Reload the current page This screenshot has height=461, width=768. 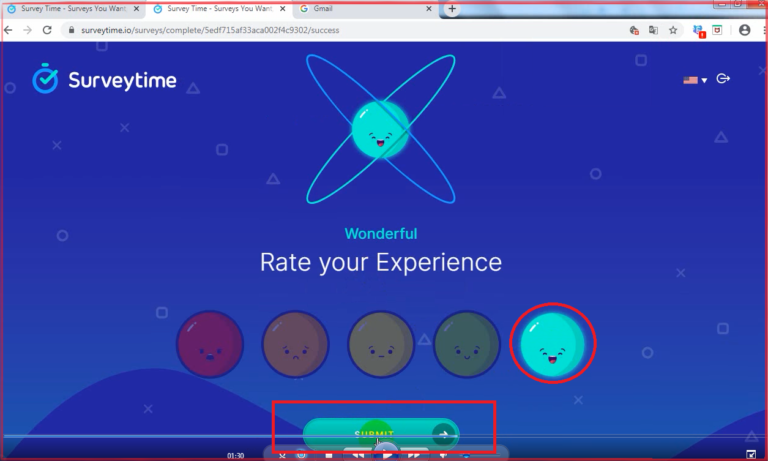click(x=47, y=30)
